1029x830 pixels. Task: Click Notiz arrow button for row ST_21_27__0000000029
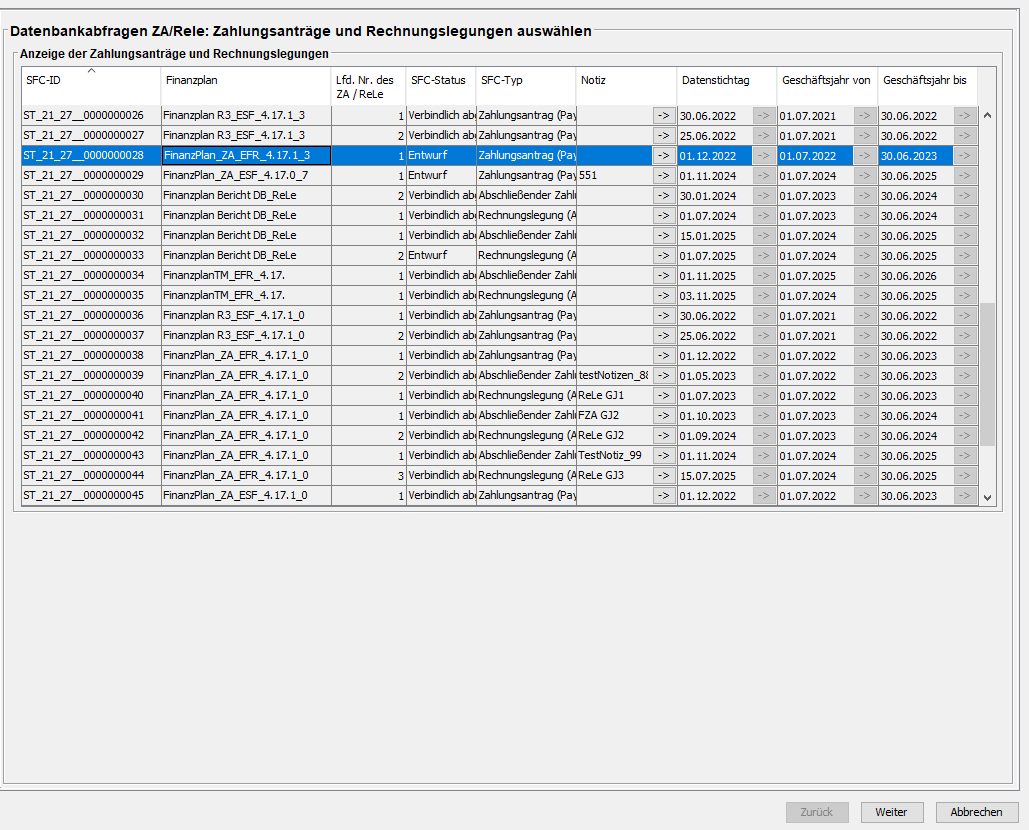pos(664,175)
